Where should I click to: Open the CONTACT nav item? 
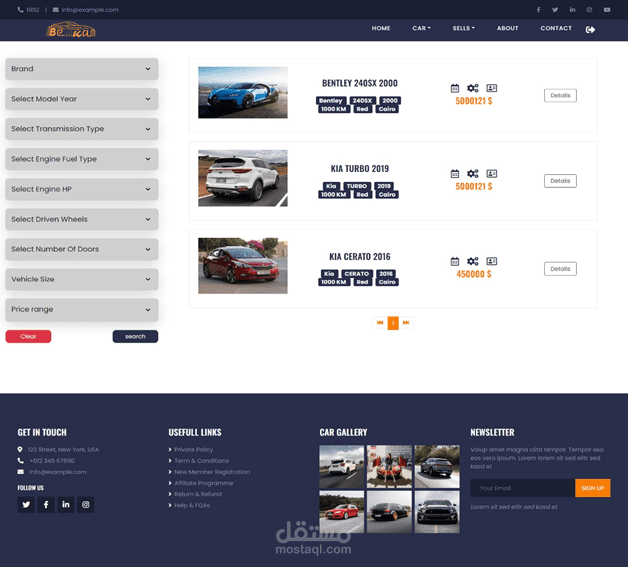[556, 28]
